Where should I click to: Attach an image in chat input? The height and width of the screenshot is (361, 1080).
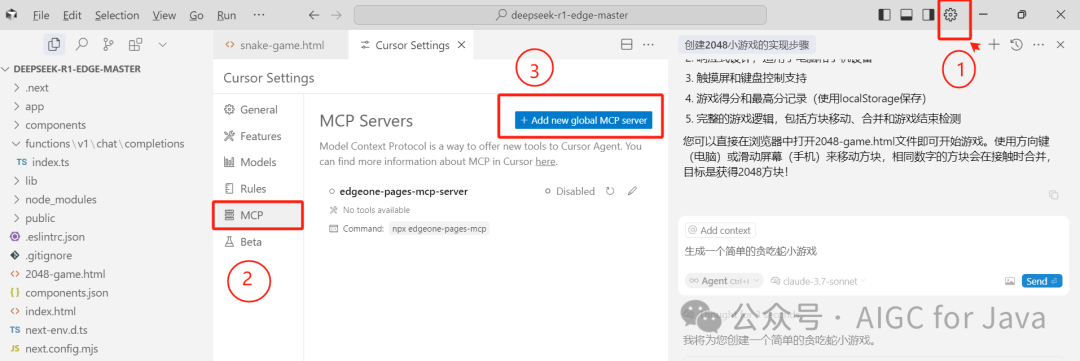point(1010,281)
